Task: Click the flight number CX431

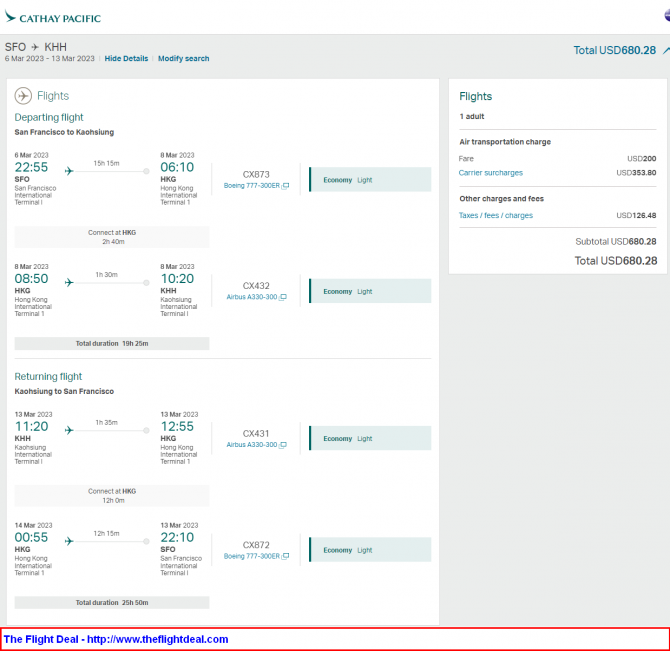Action: 256,434
